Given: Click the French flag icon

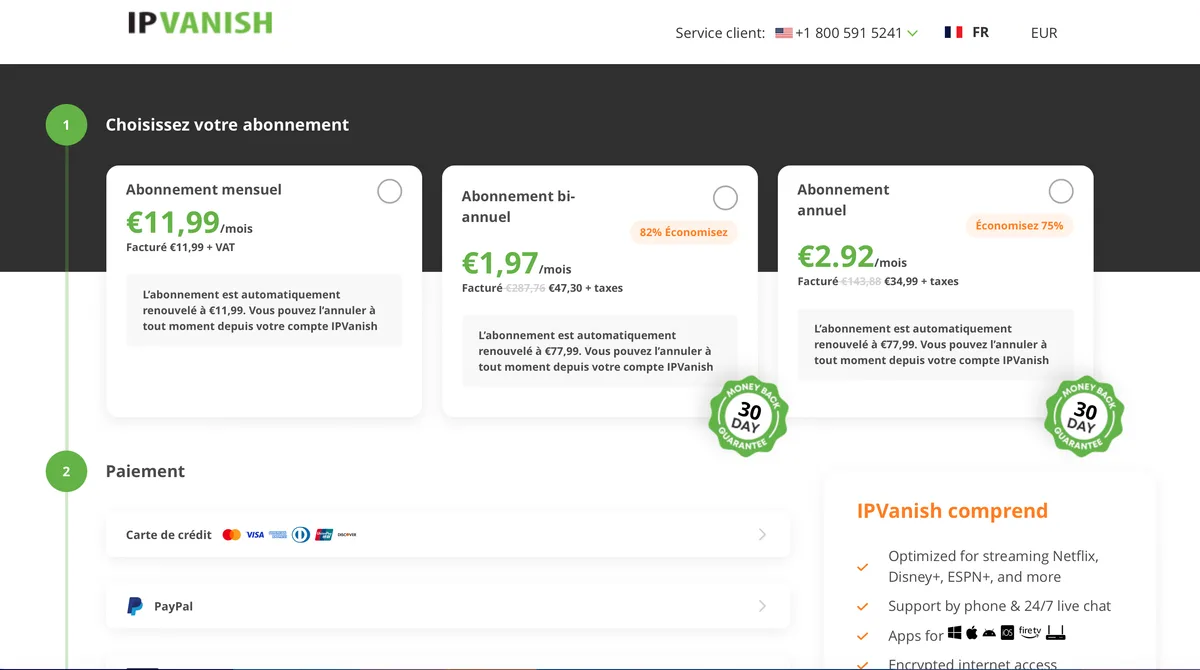Looking at the screenshot, I should pos(953,32).
